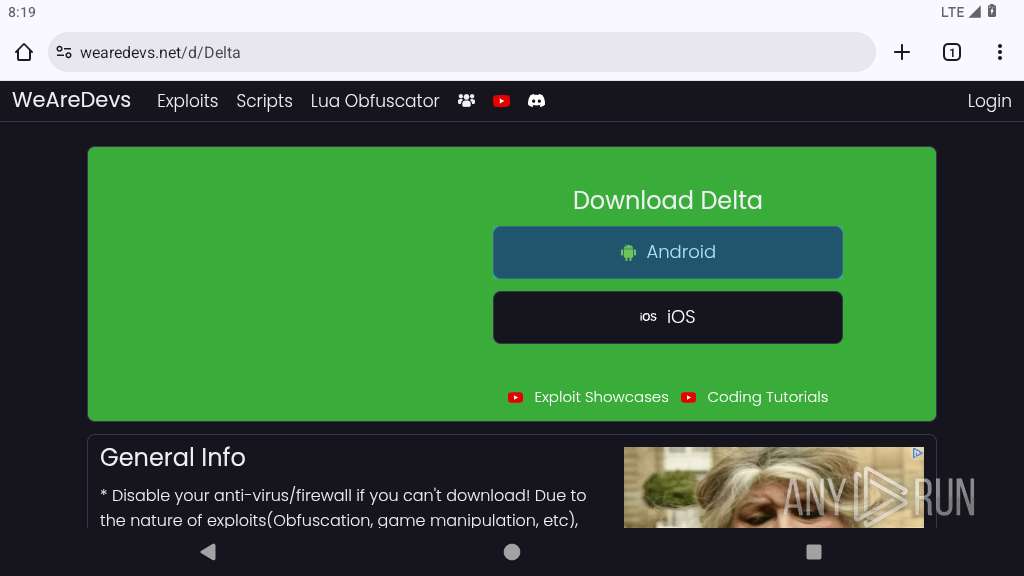The image size is (1024, 576).
Task: Open the Exploits menu item
Action: click(187, 101)
